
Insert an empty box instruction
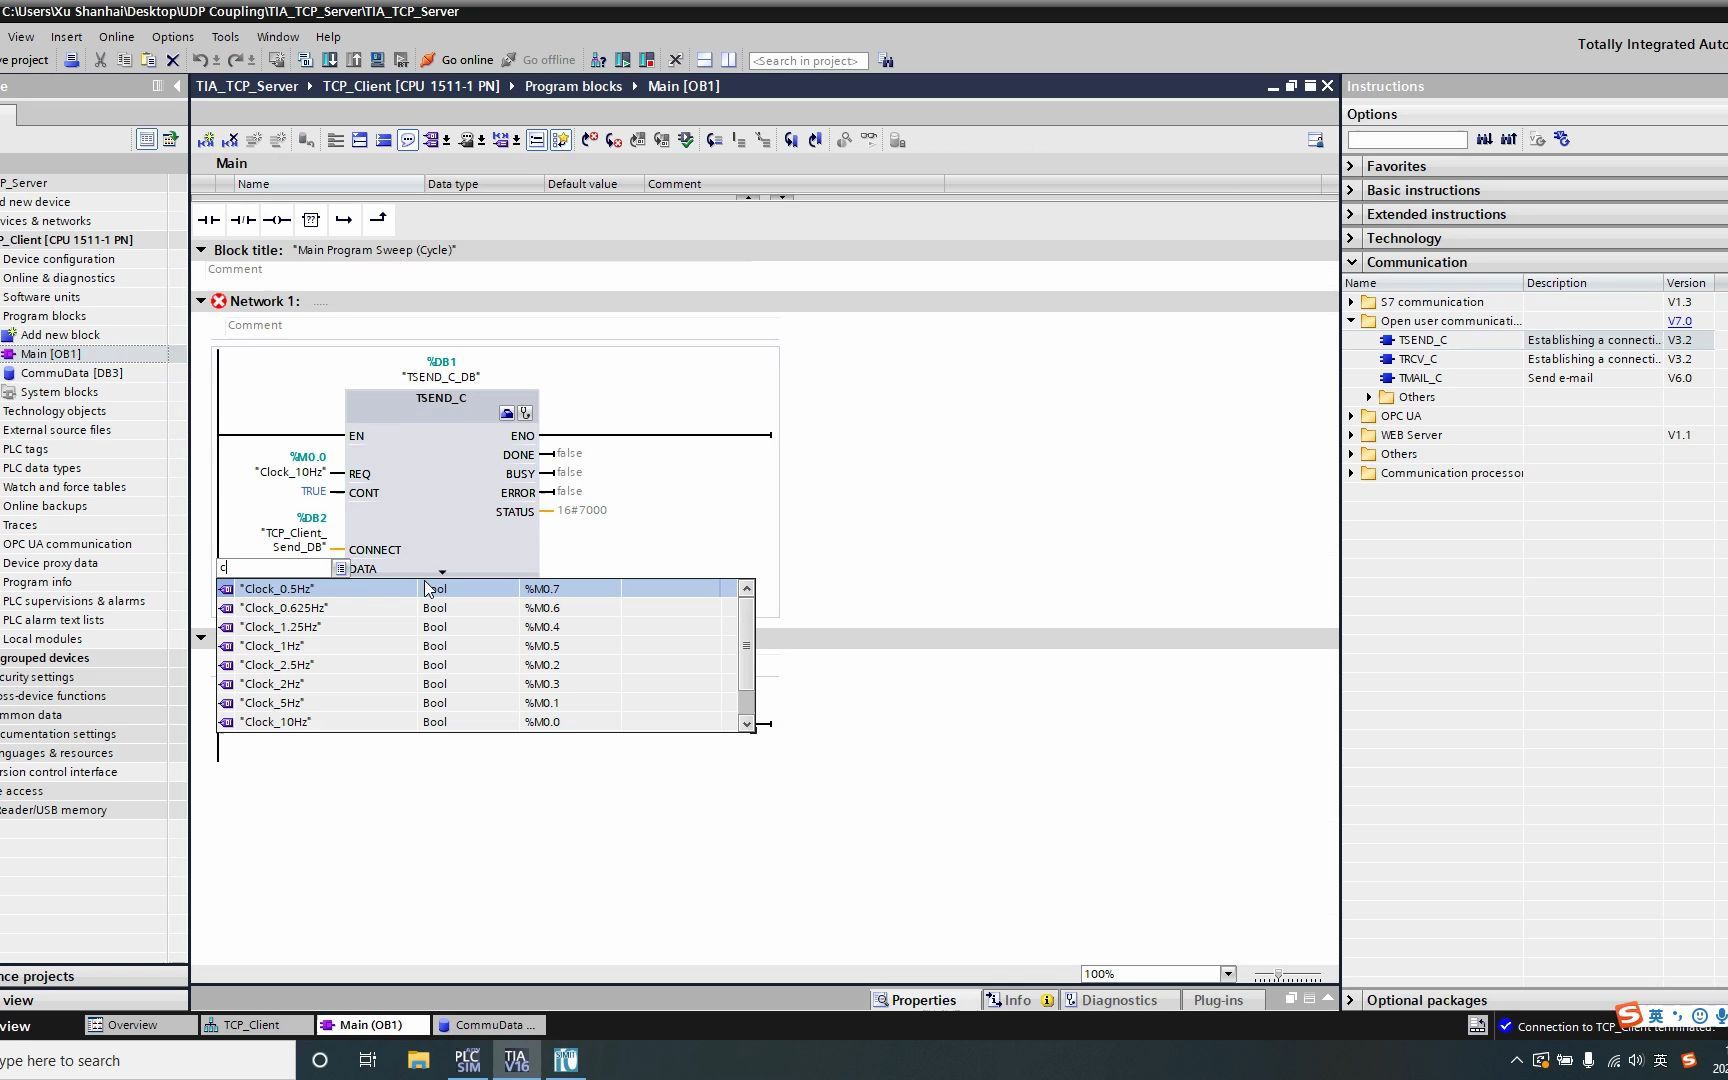311,219
